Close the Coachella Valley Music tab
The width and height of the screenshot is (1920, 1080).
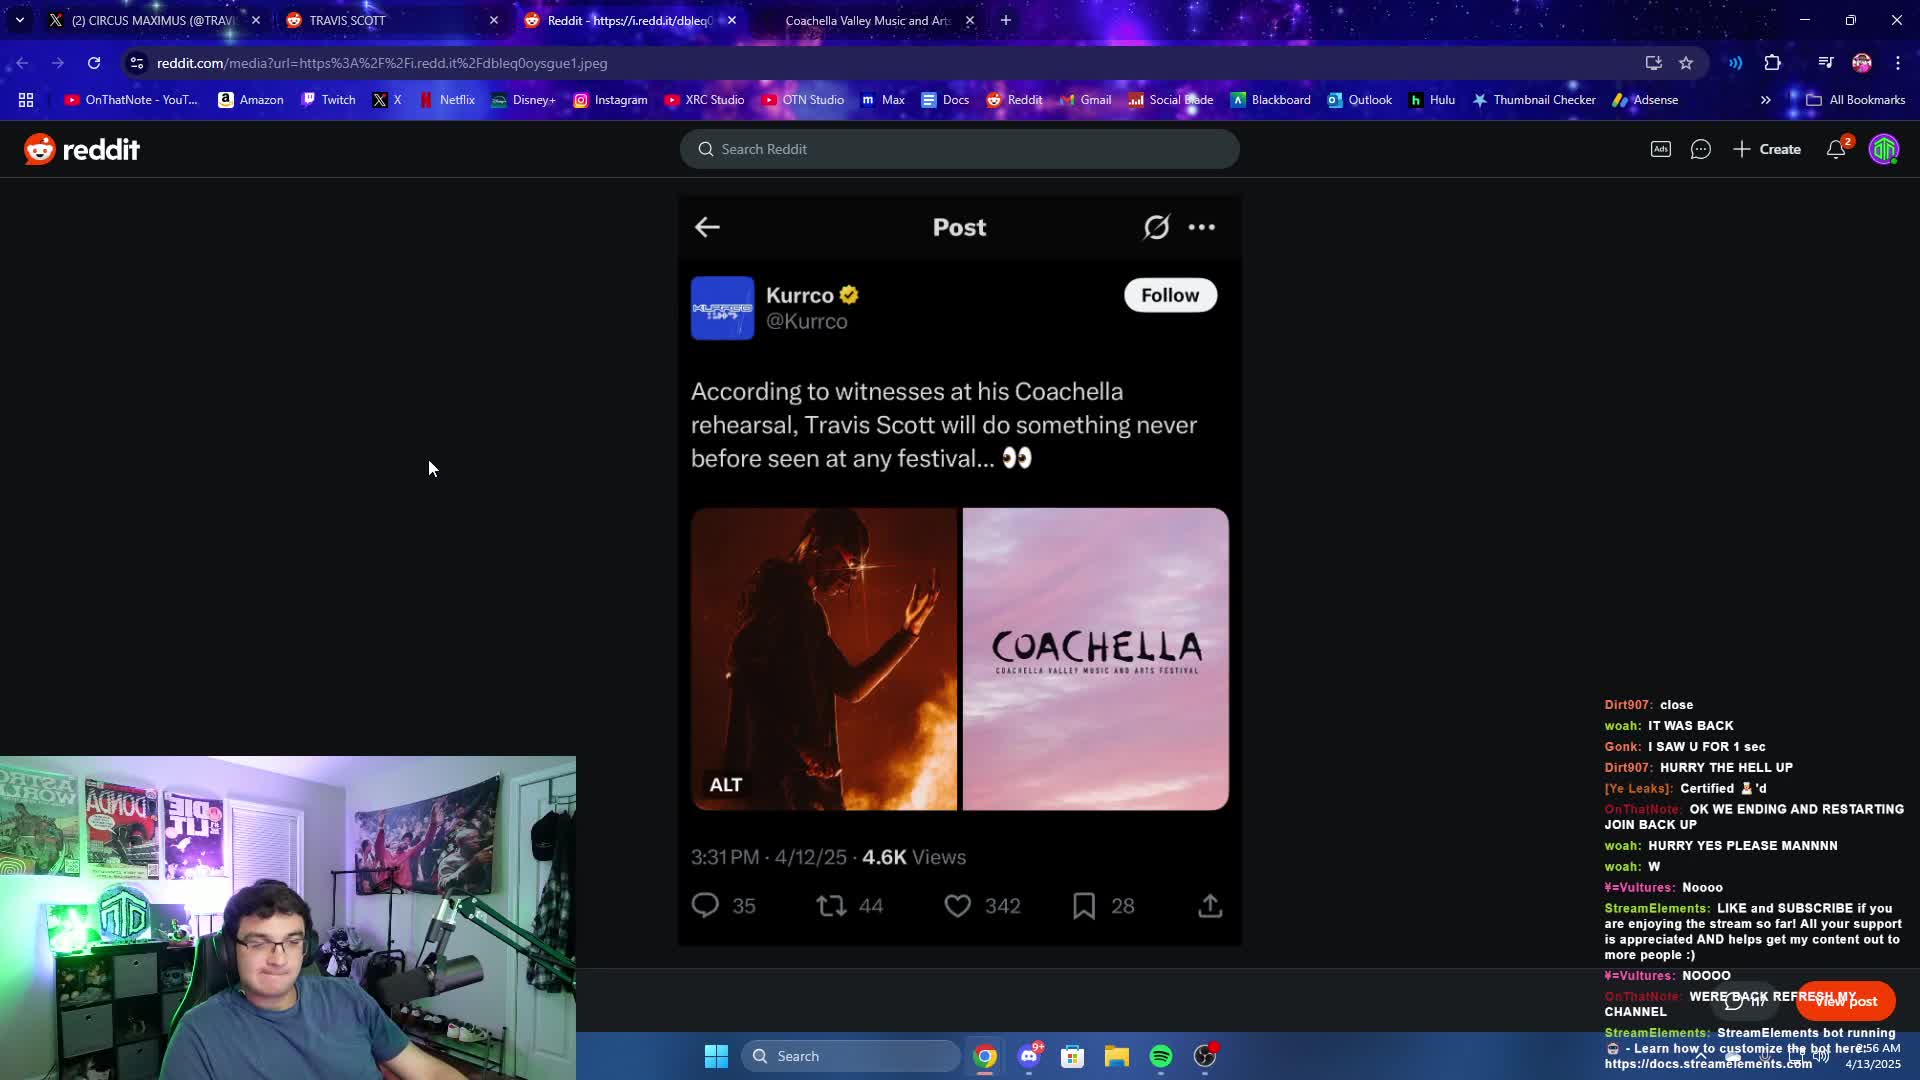(x=969, y=20)
